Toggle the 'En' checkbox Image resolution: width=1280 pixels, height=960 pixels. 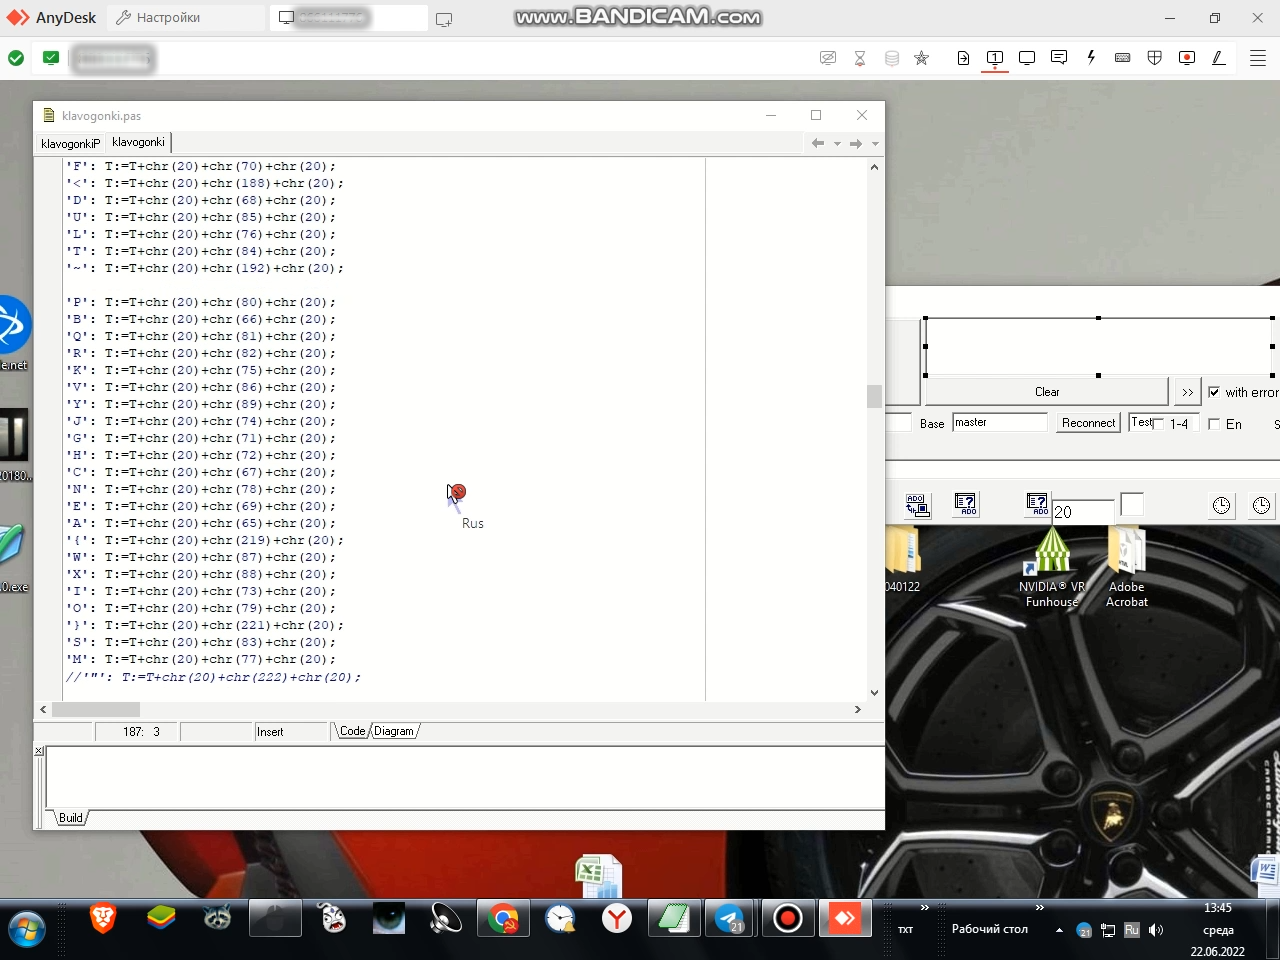pos(1214,424)
